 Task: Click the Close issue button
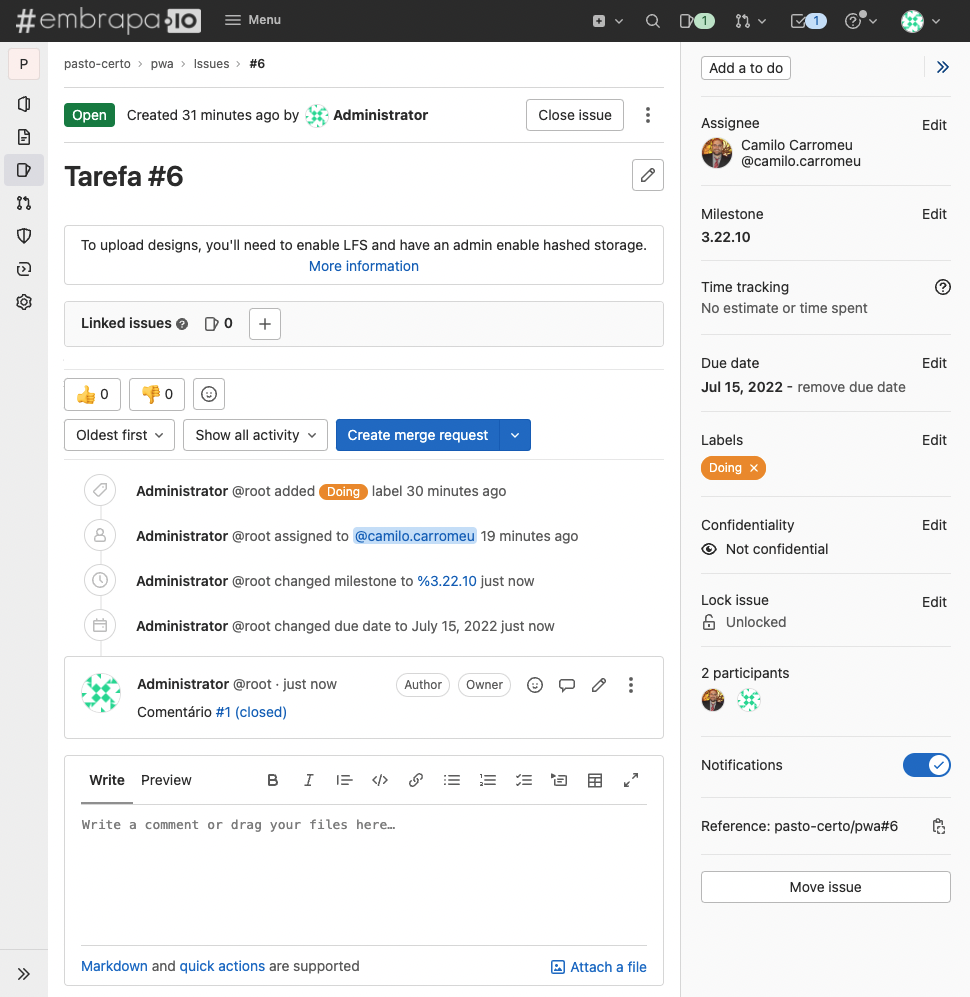click(x=575, y=115)
